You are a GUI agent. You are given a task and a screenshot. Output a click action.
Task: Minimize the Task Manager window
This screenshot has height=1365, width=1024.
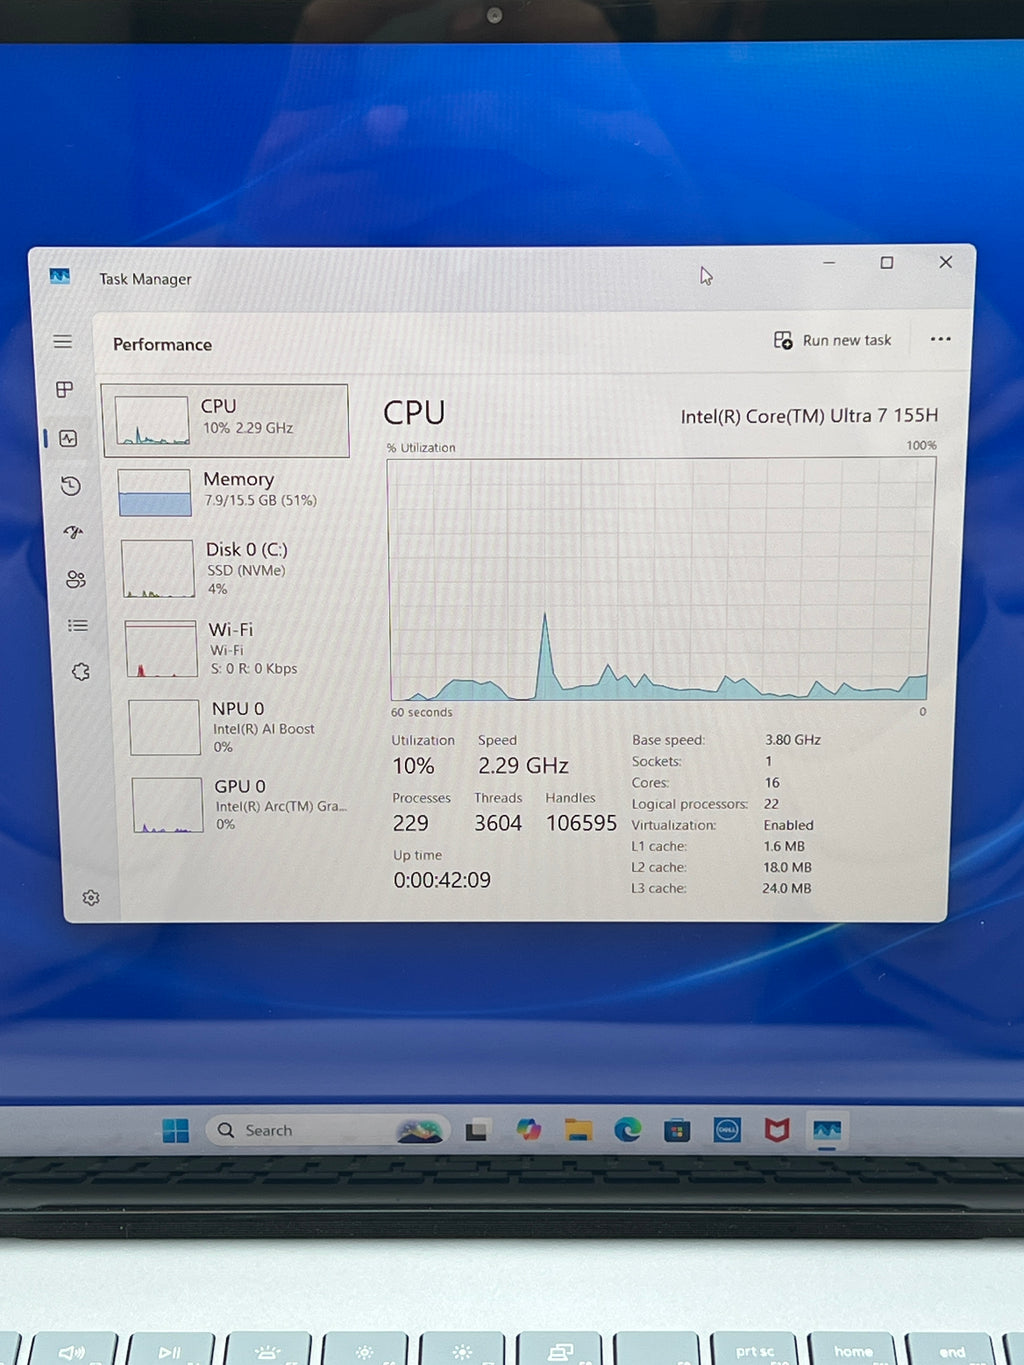point(829,263)
